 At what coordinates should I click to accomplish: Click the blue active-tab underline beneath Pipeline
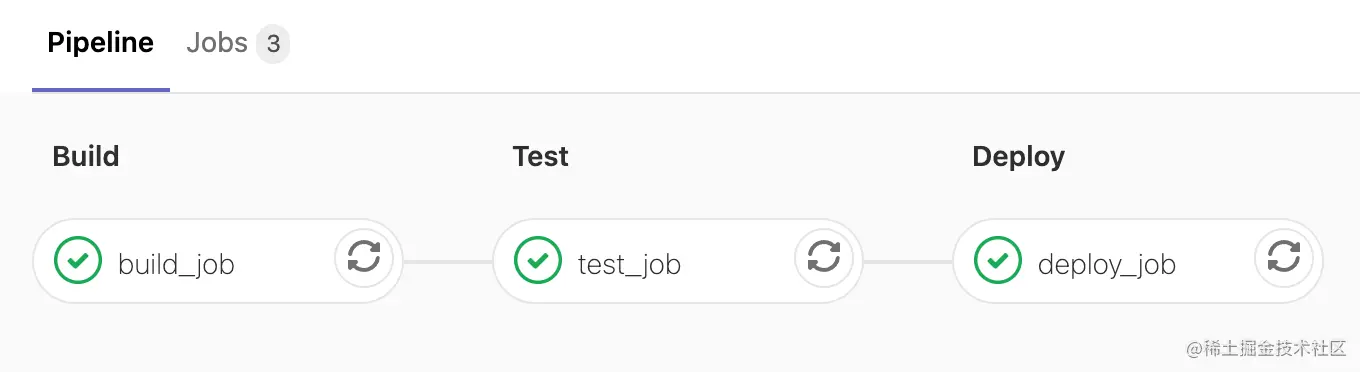pos(101,90)
